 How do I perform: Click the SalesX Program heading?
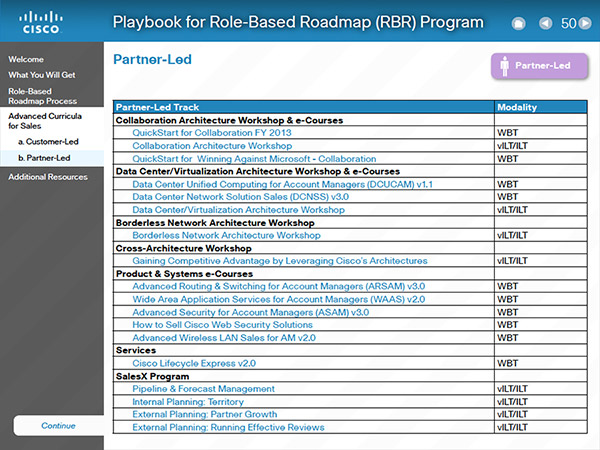pos(152,376)
